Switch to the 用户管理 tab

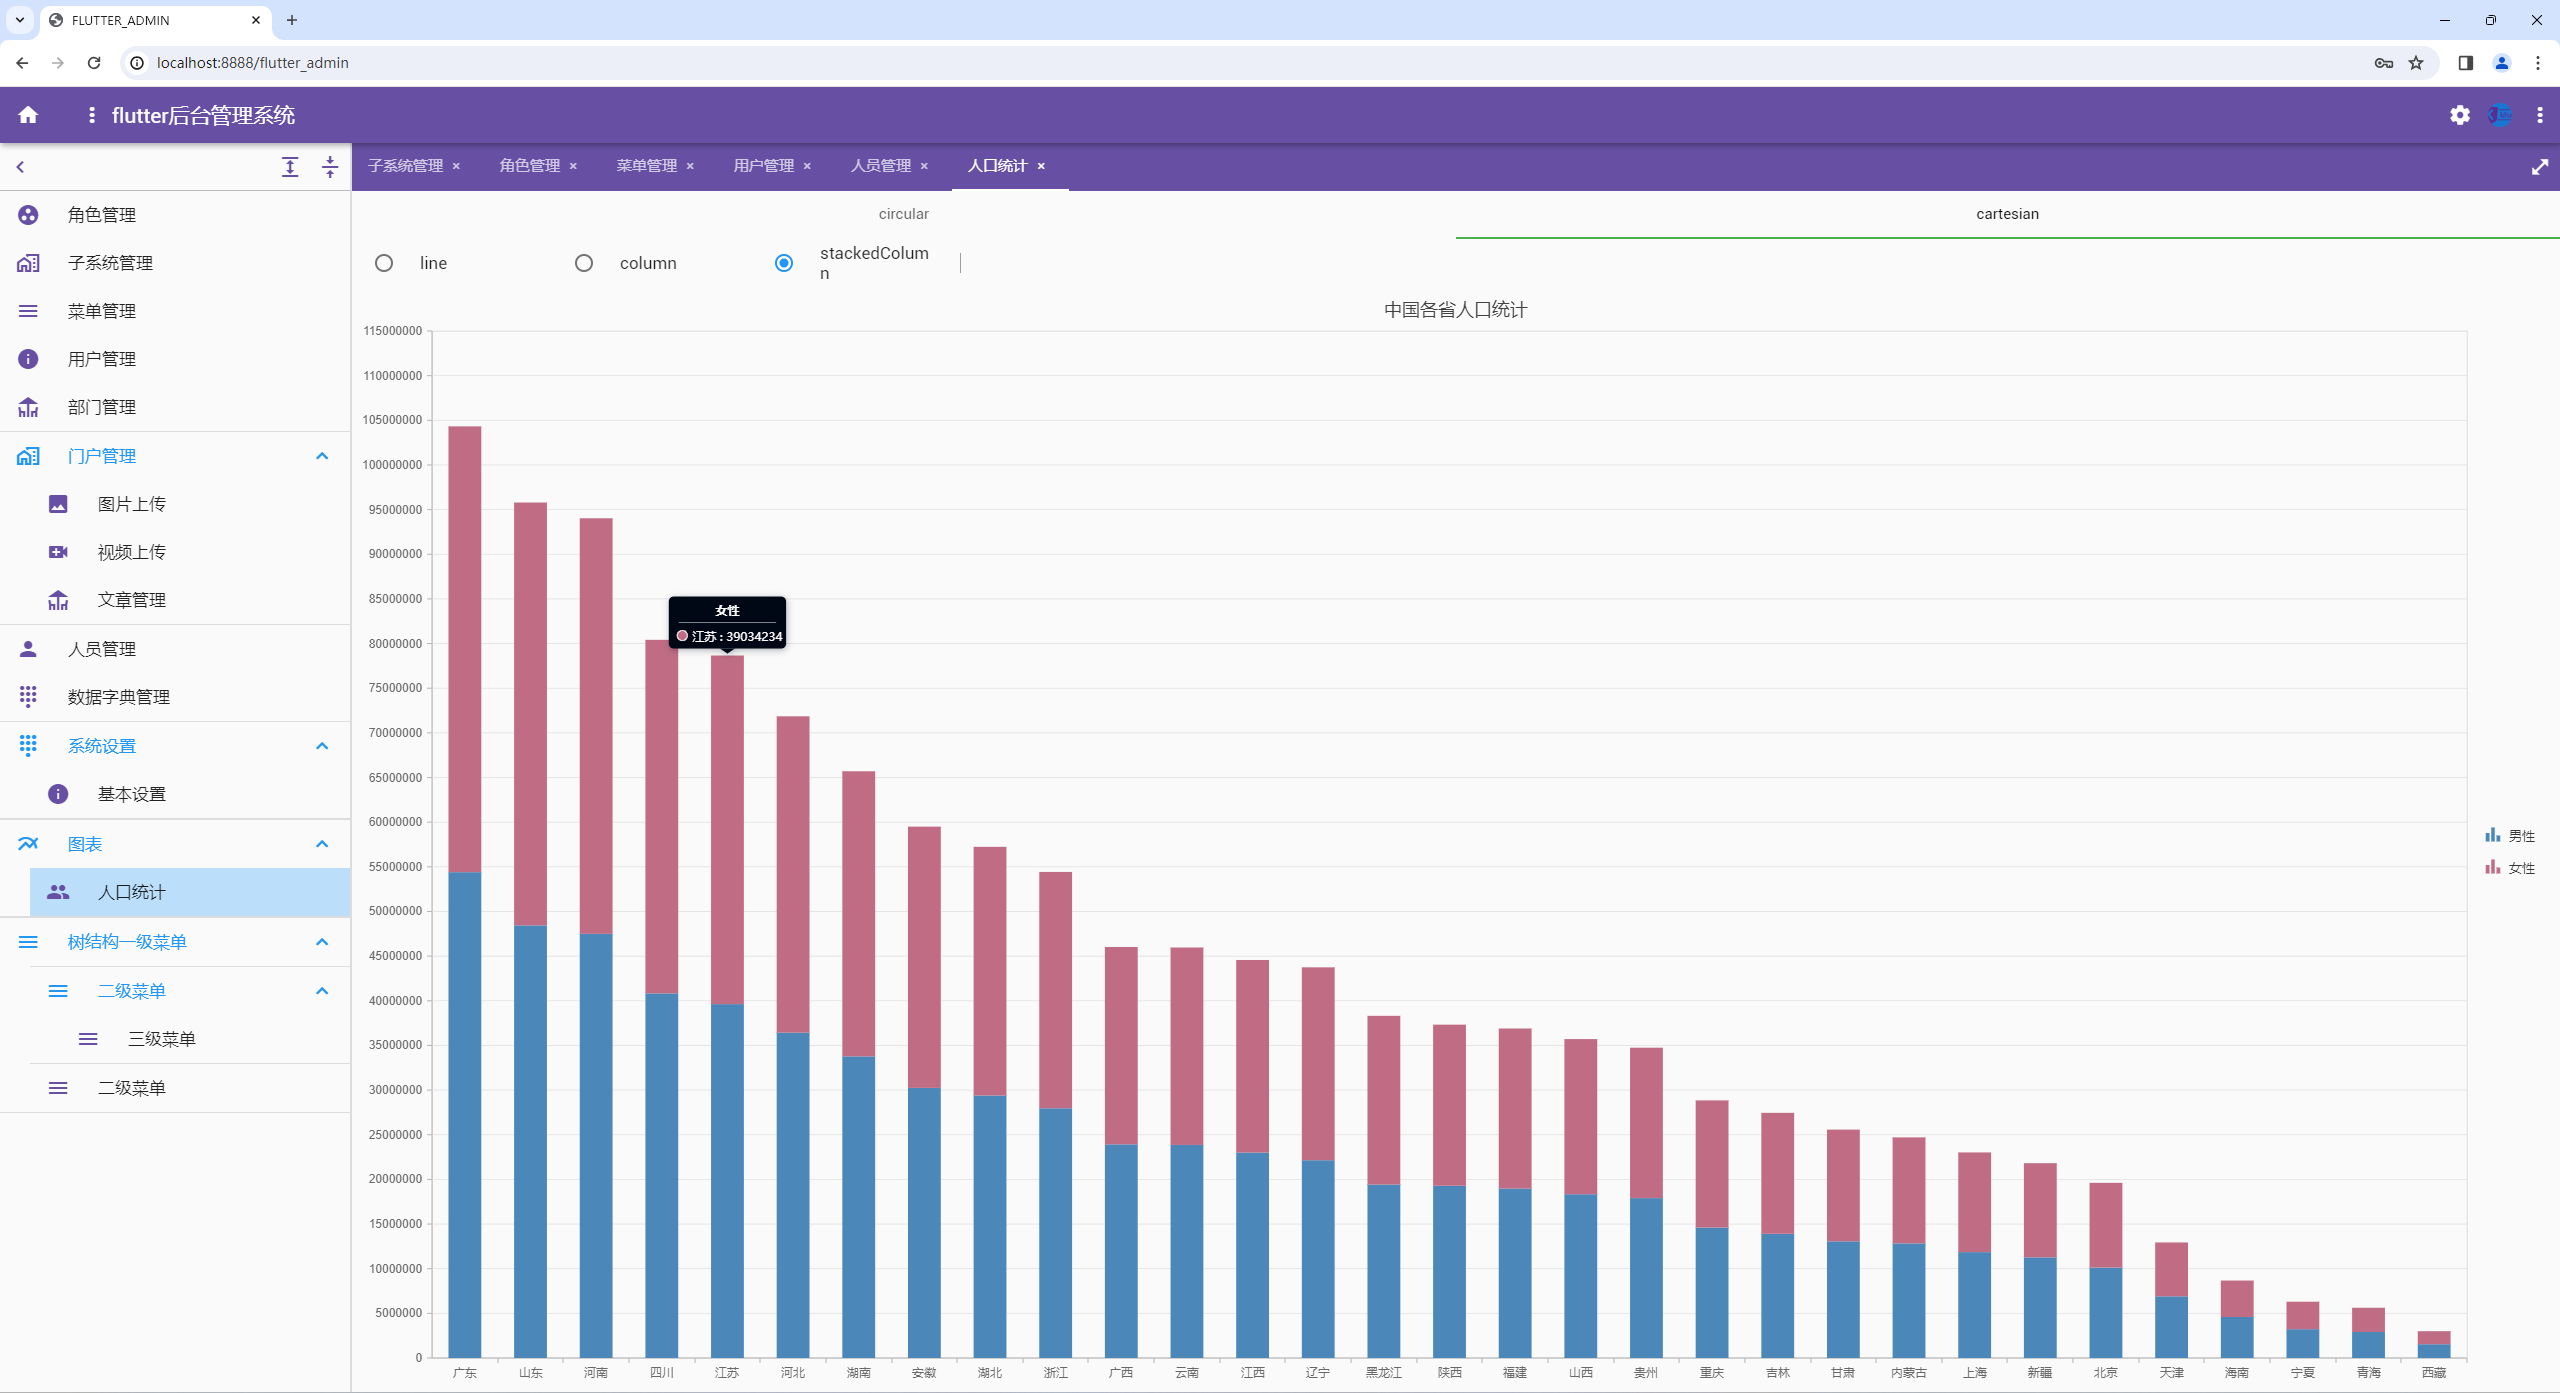click(763, 166)
